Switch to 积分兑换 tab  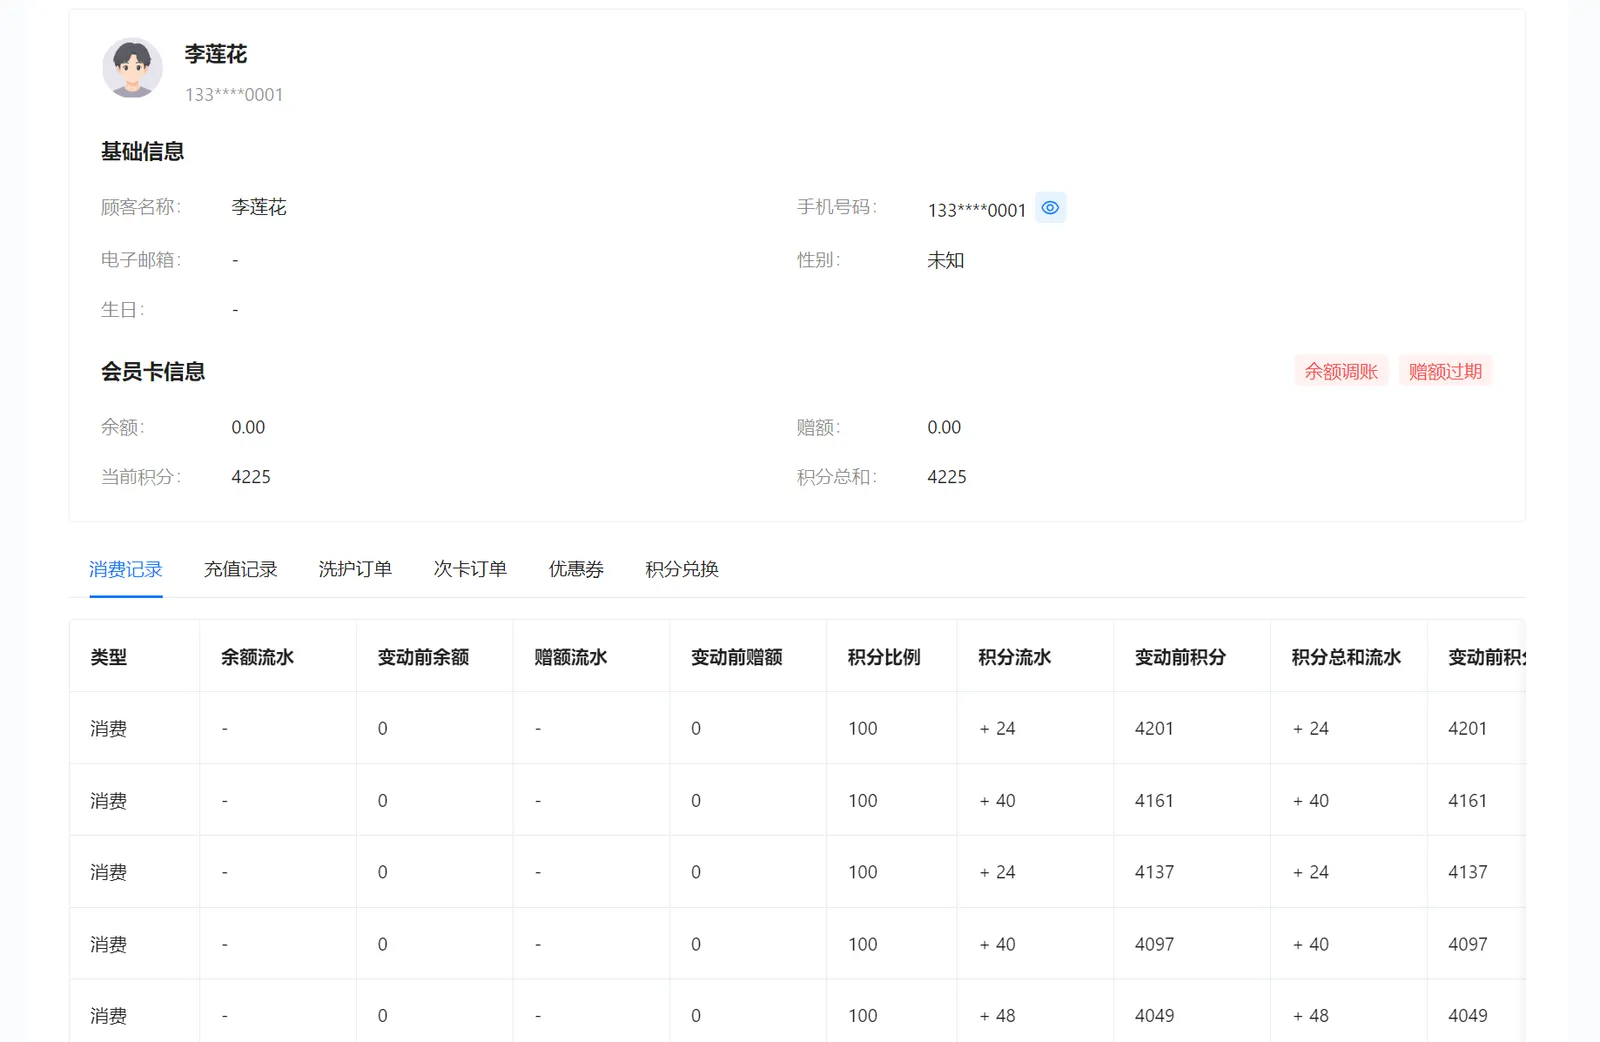pyautogui.click(x=682, y=569)
